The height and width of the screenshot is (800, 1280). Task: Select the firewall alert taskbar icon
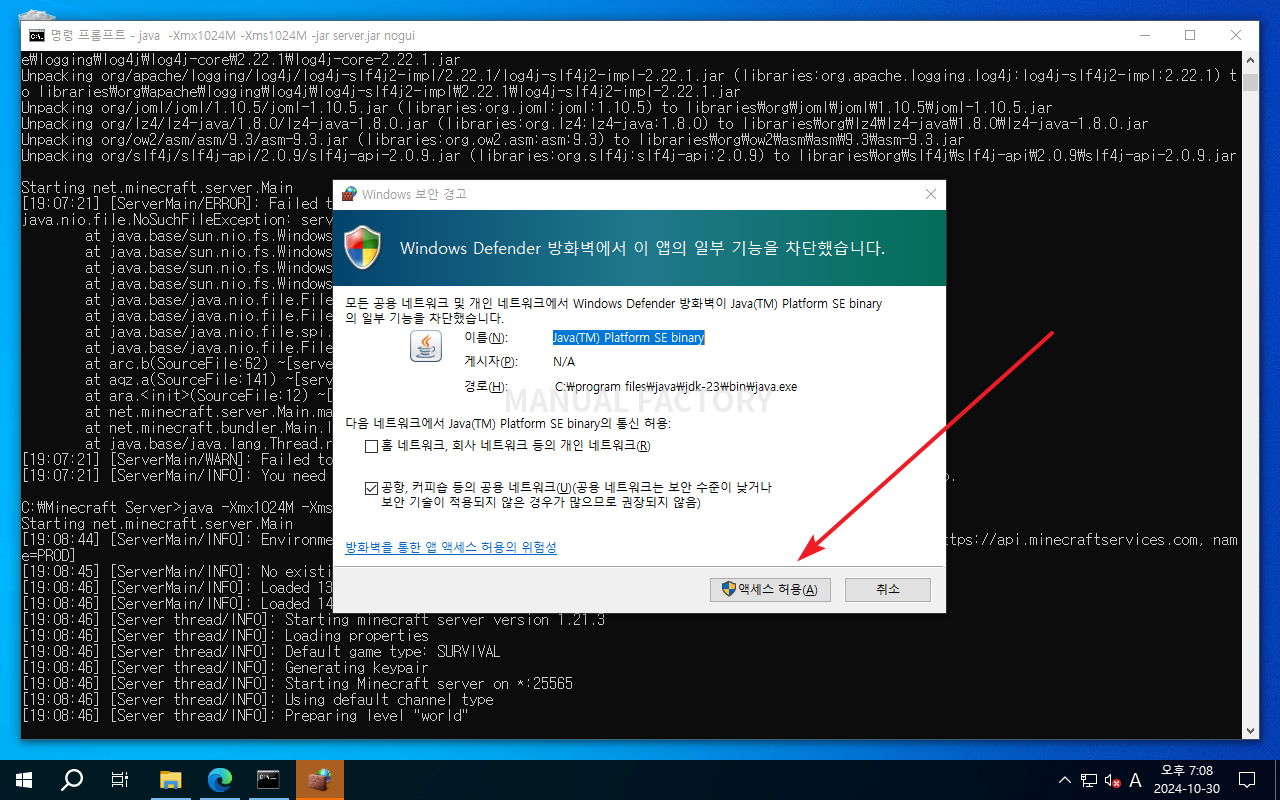click(x=320, y=780)
